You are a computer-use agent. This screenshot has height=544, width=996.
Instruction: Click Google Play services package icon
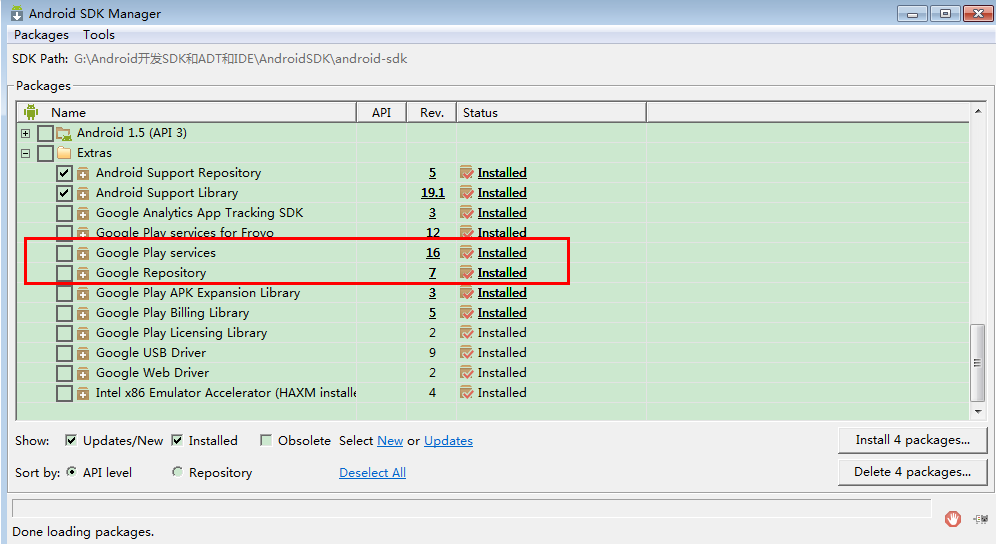point(83,254)
